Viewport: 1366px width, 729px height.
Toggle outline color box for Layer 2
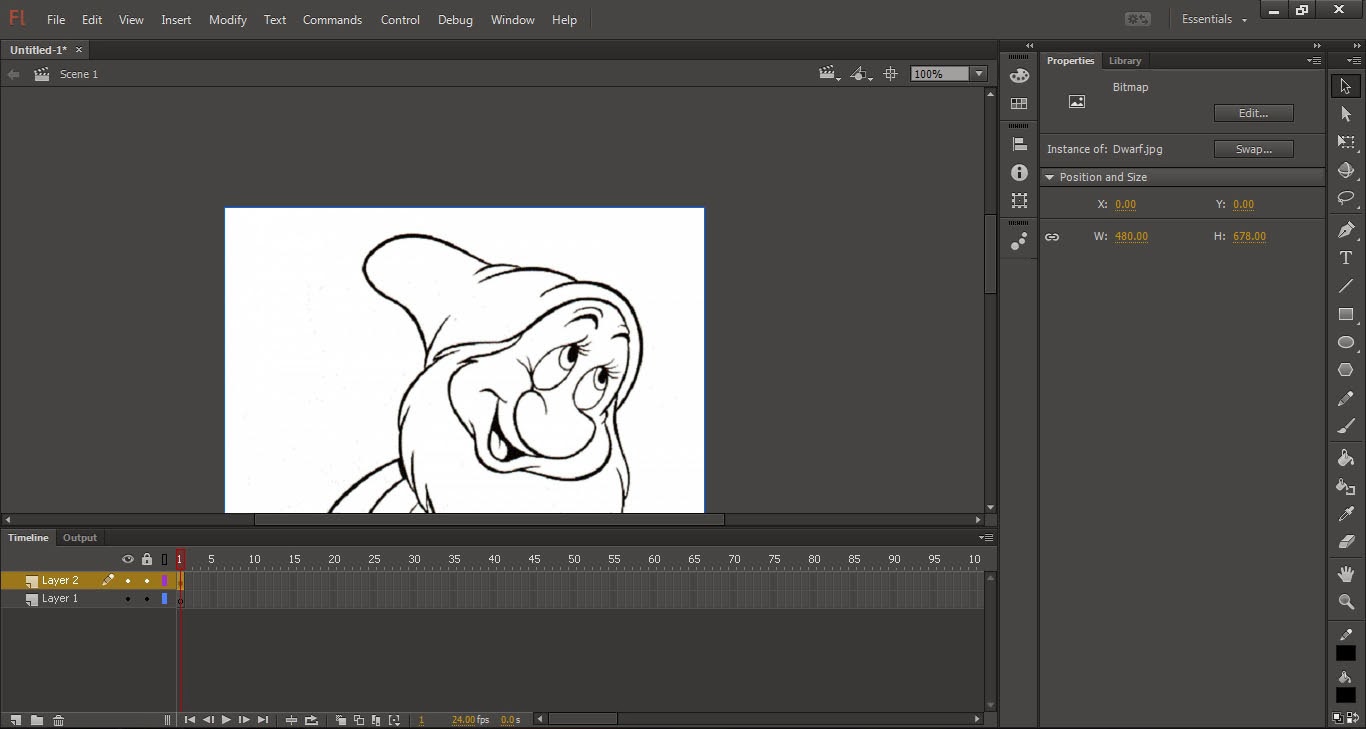(x=165, y=581)
